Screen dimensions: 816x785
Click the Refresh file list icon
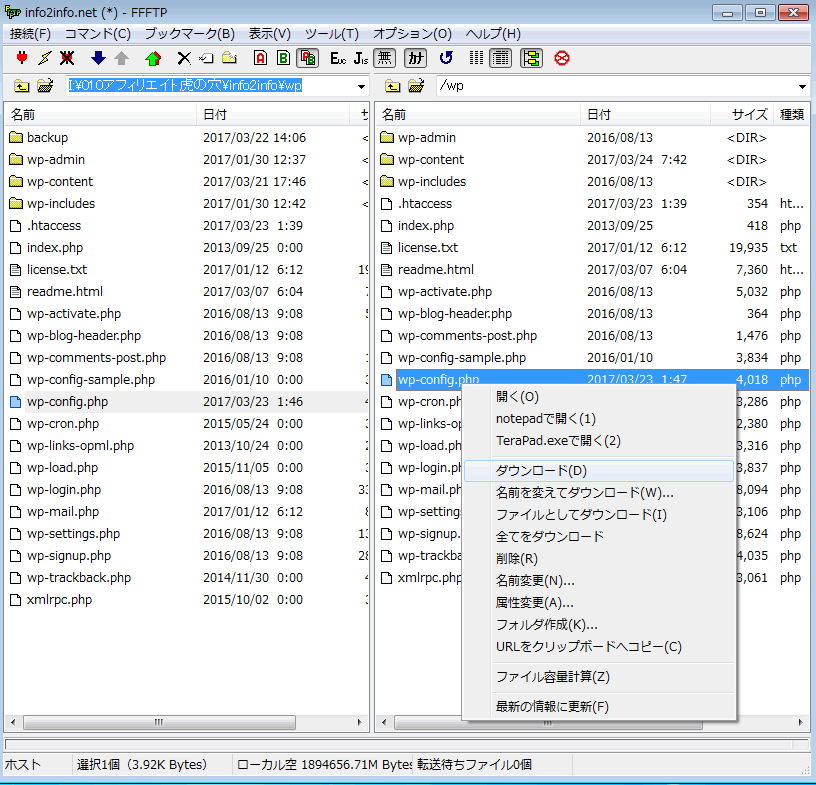(446, 58)
